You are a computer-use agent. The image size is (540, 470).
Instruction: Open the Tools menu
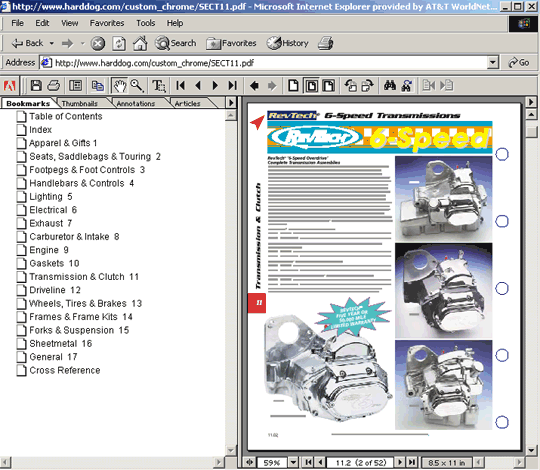point(145,23)
